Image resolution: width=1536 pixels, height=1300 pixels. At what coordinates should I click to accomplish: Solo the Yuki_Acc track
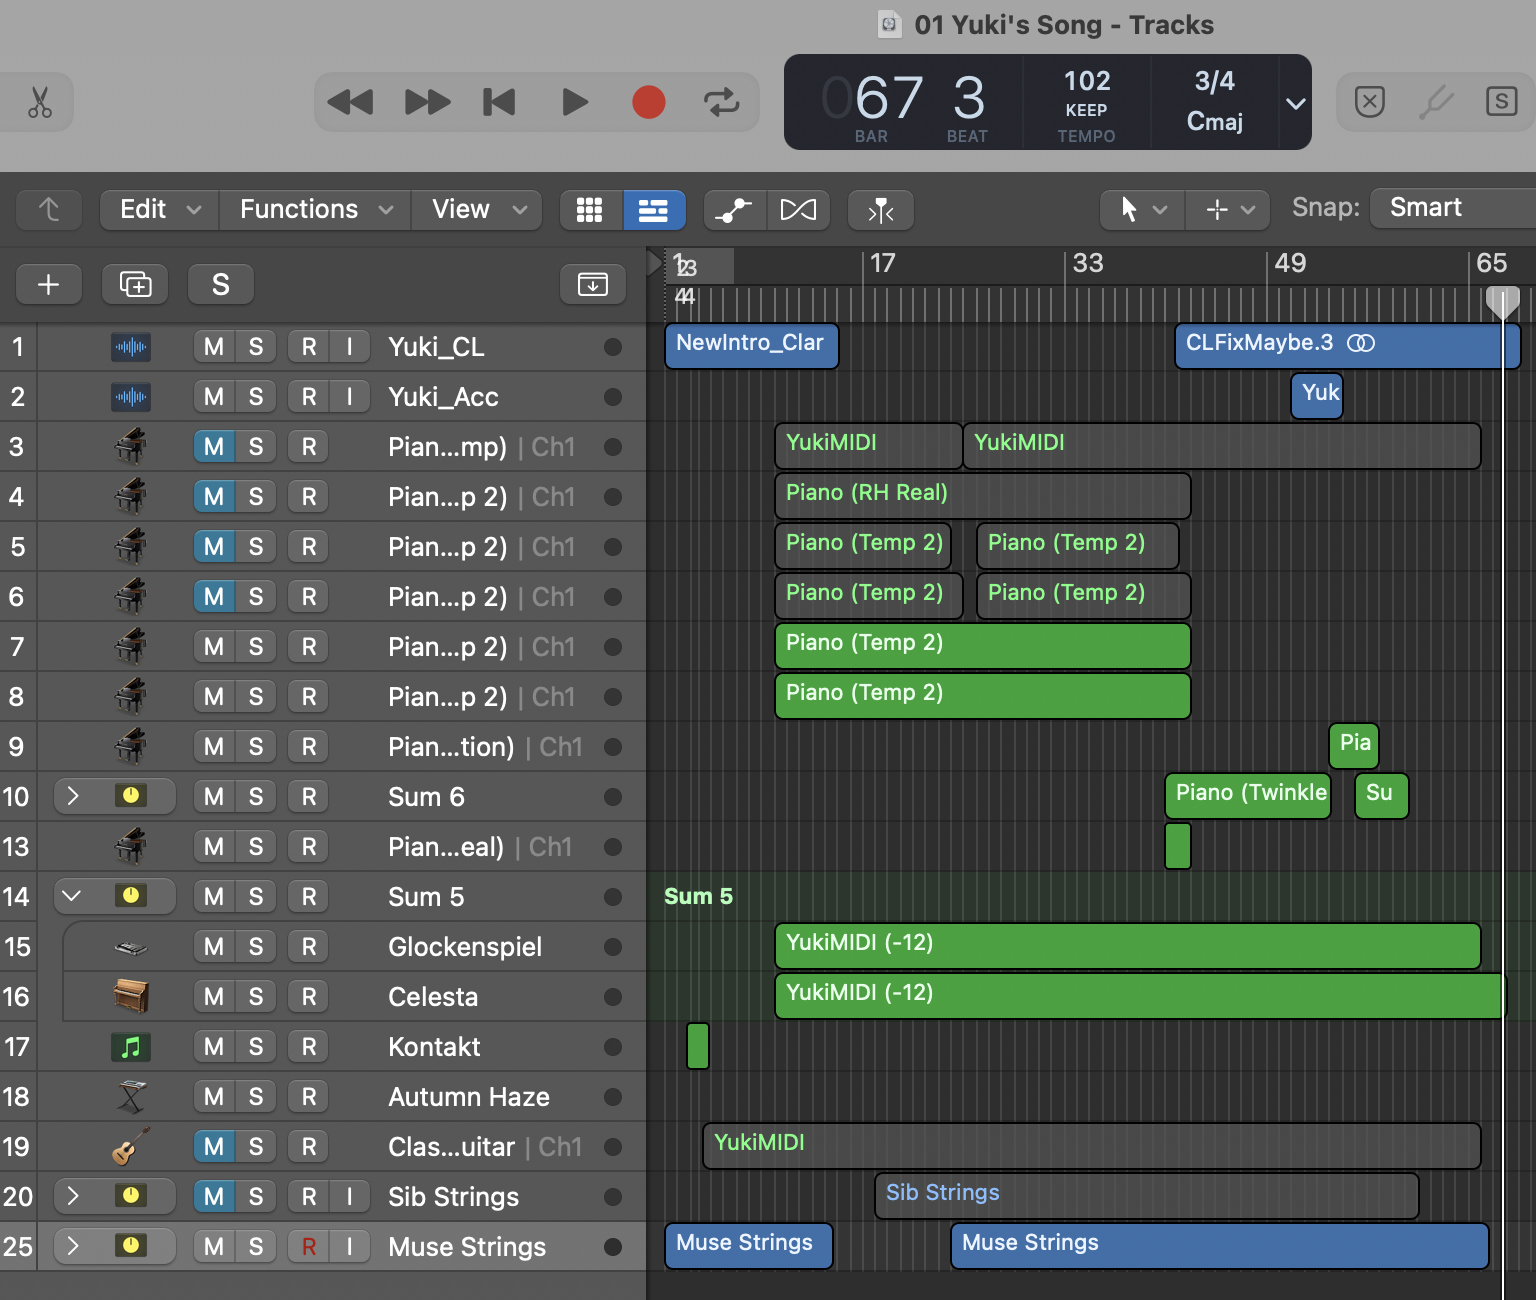tap(256, 397)
